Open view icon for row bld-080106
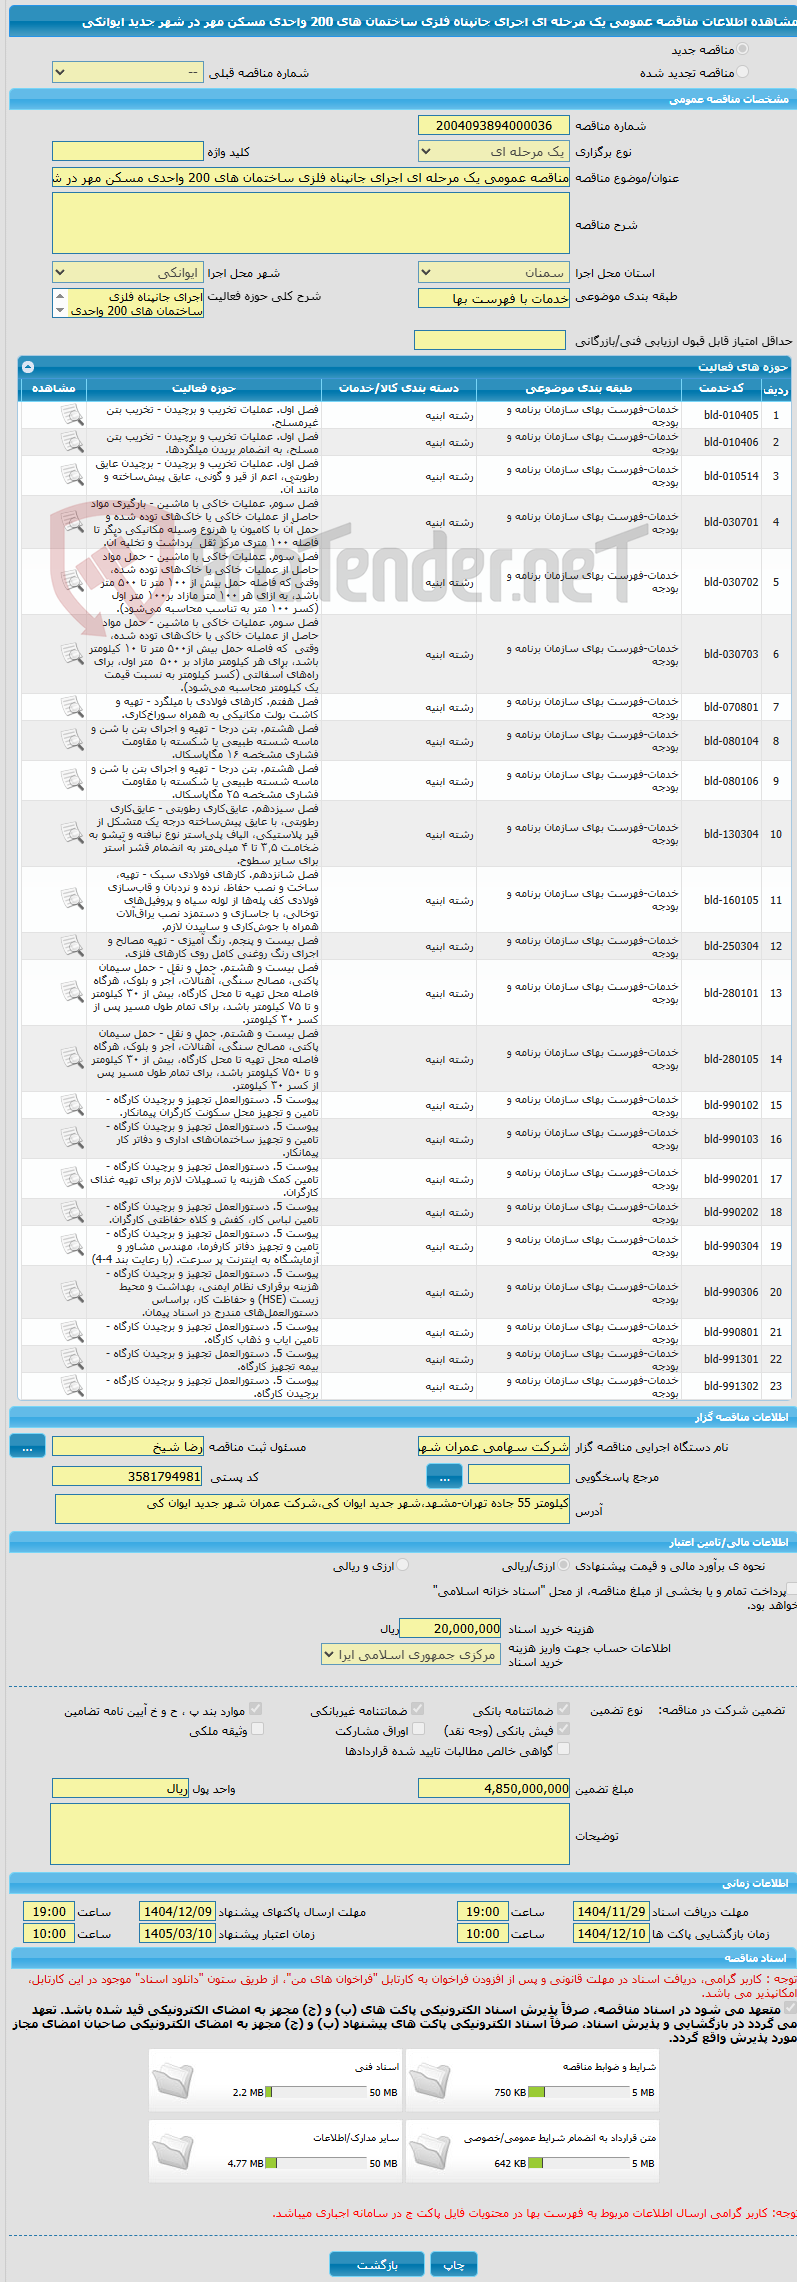 (x=72, y=781)
